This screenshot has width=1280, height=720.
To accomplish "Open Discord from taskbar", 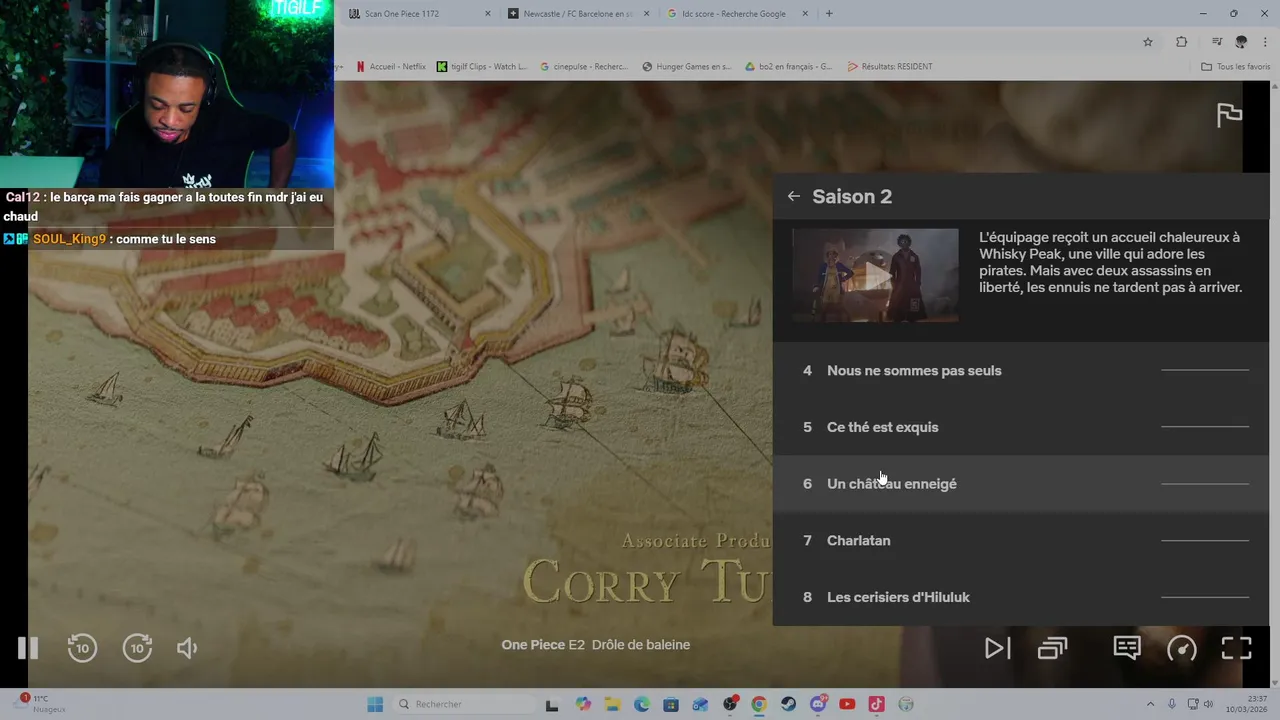I will pyautogui.click(x=818, y=704).
